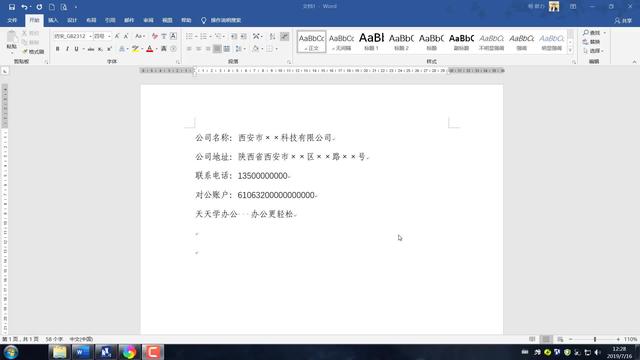Toggle underline formatting
This screenshot has width=640, height=360.
pos(76,49)
